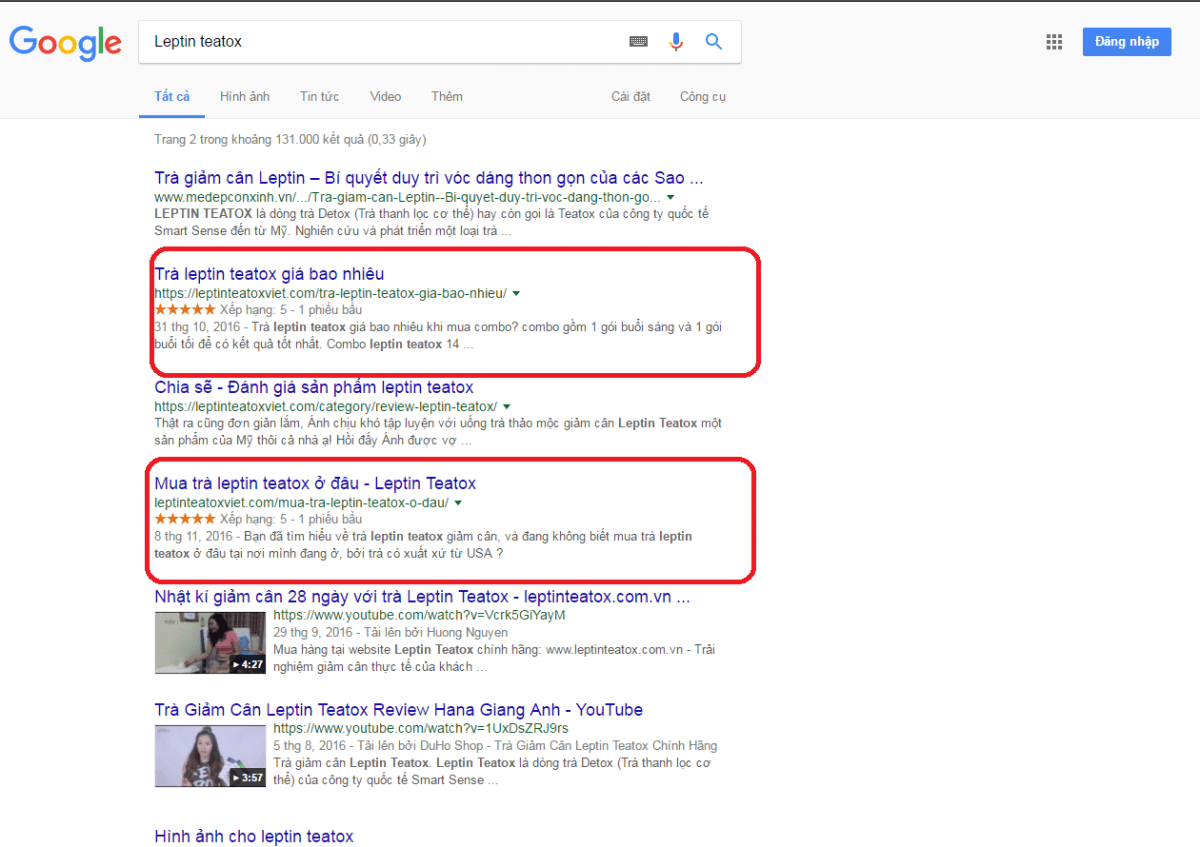Expand dropdown arrow beside tra-leptin-teatox-gia-bao-nhieu URL
This screenshot has width=1200, height=847.
[x=516, y=294]
